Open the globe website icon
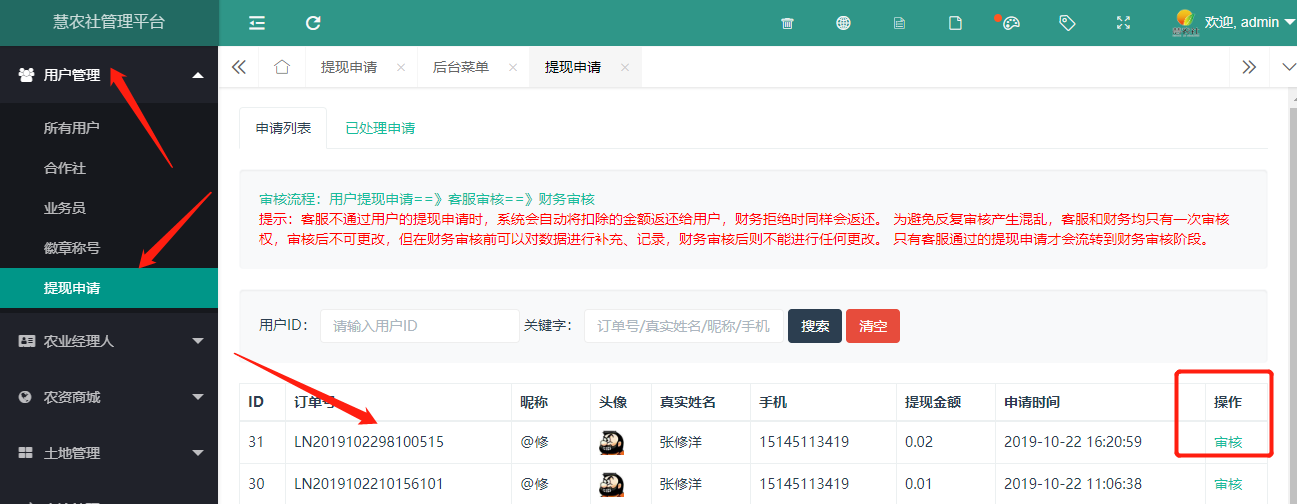Image resolution: width=1297 pixels, height=504 pixels. point(843,23)
